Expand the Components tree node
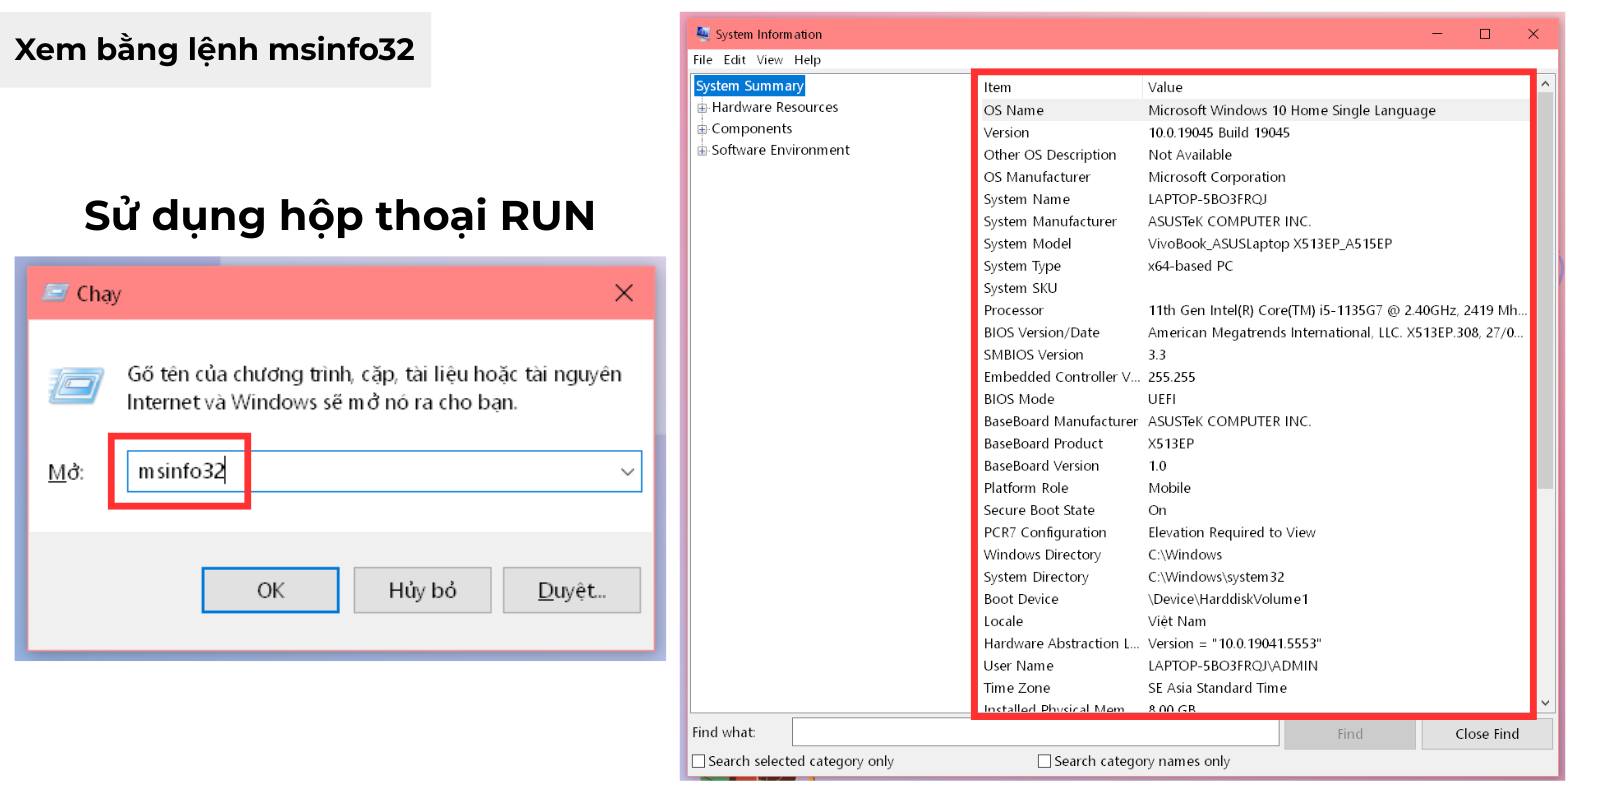1600x800 pixels. tap(702, 129)
